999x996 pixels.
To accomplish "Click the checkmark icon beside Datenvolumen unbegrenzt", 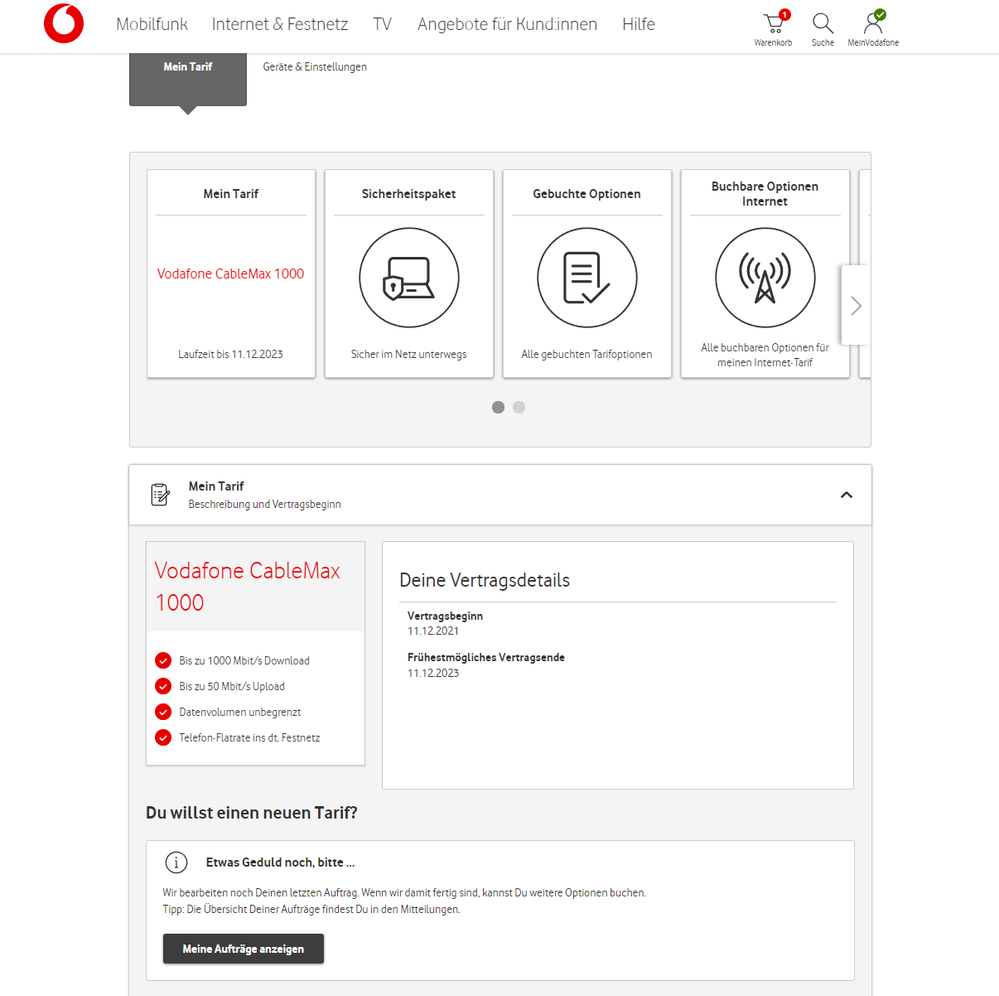I will tap(163, 712).
